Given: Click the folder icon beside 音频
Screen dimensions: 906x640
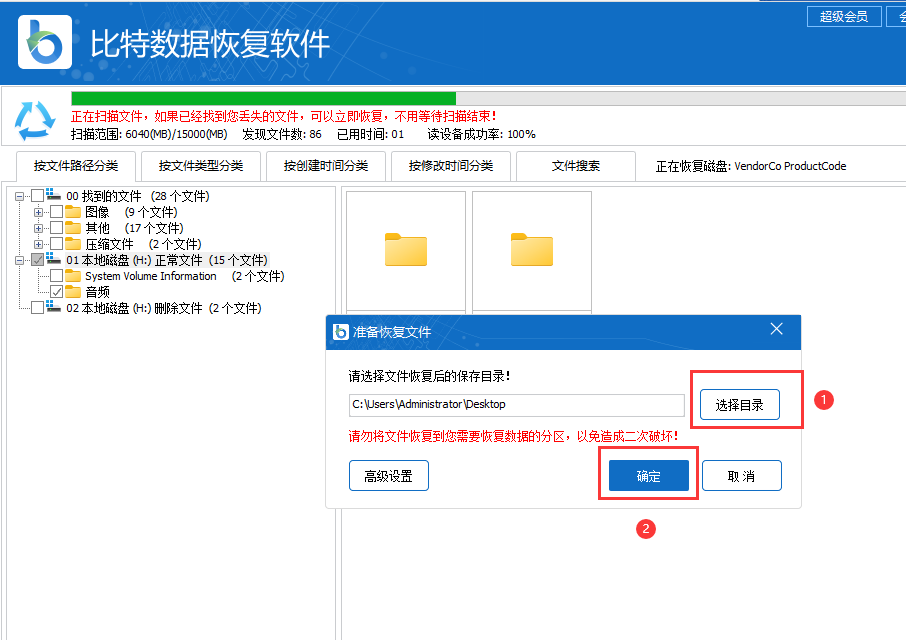Looking at the screenshot, I should [73, 292].
